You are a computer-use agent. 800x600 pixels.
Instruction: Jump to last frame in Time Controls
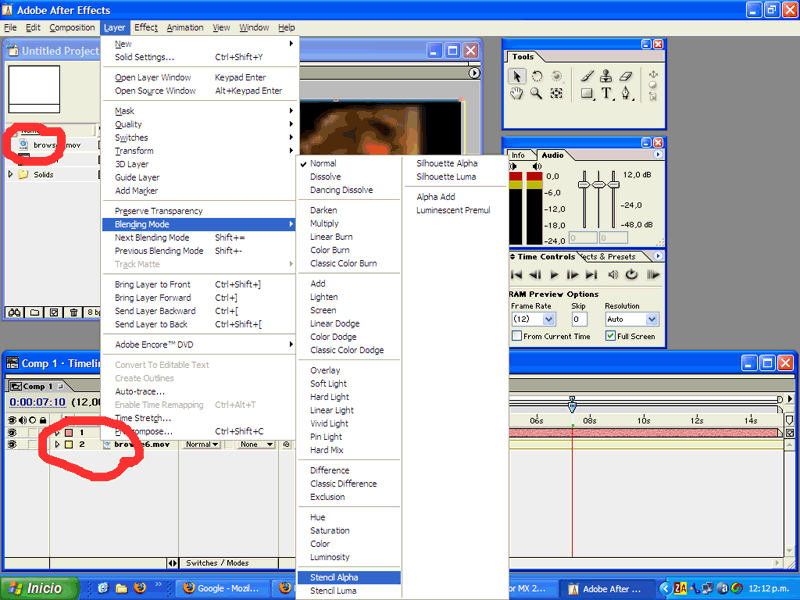pos(591,275)
